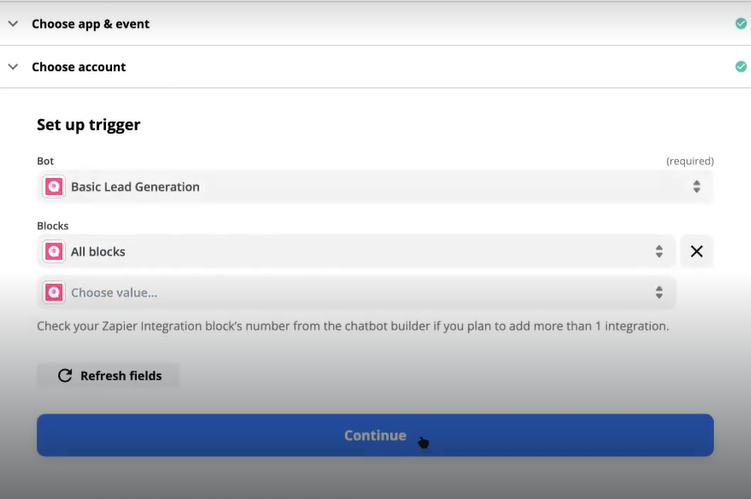Click the bot icon in the Basic Lead Generation field

[x=54, y=187]
